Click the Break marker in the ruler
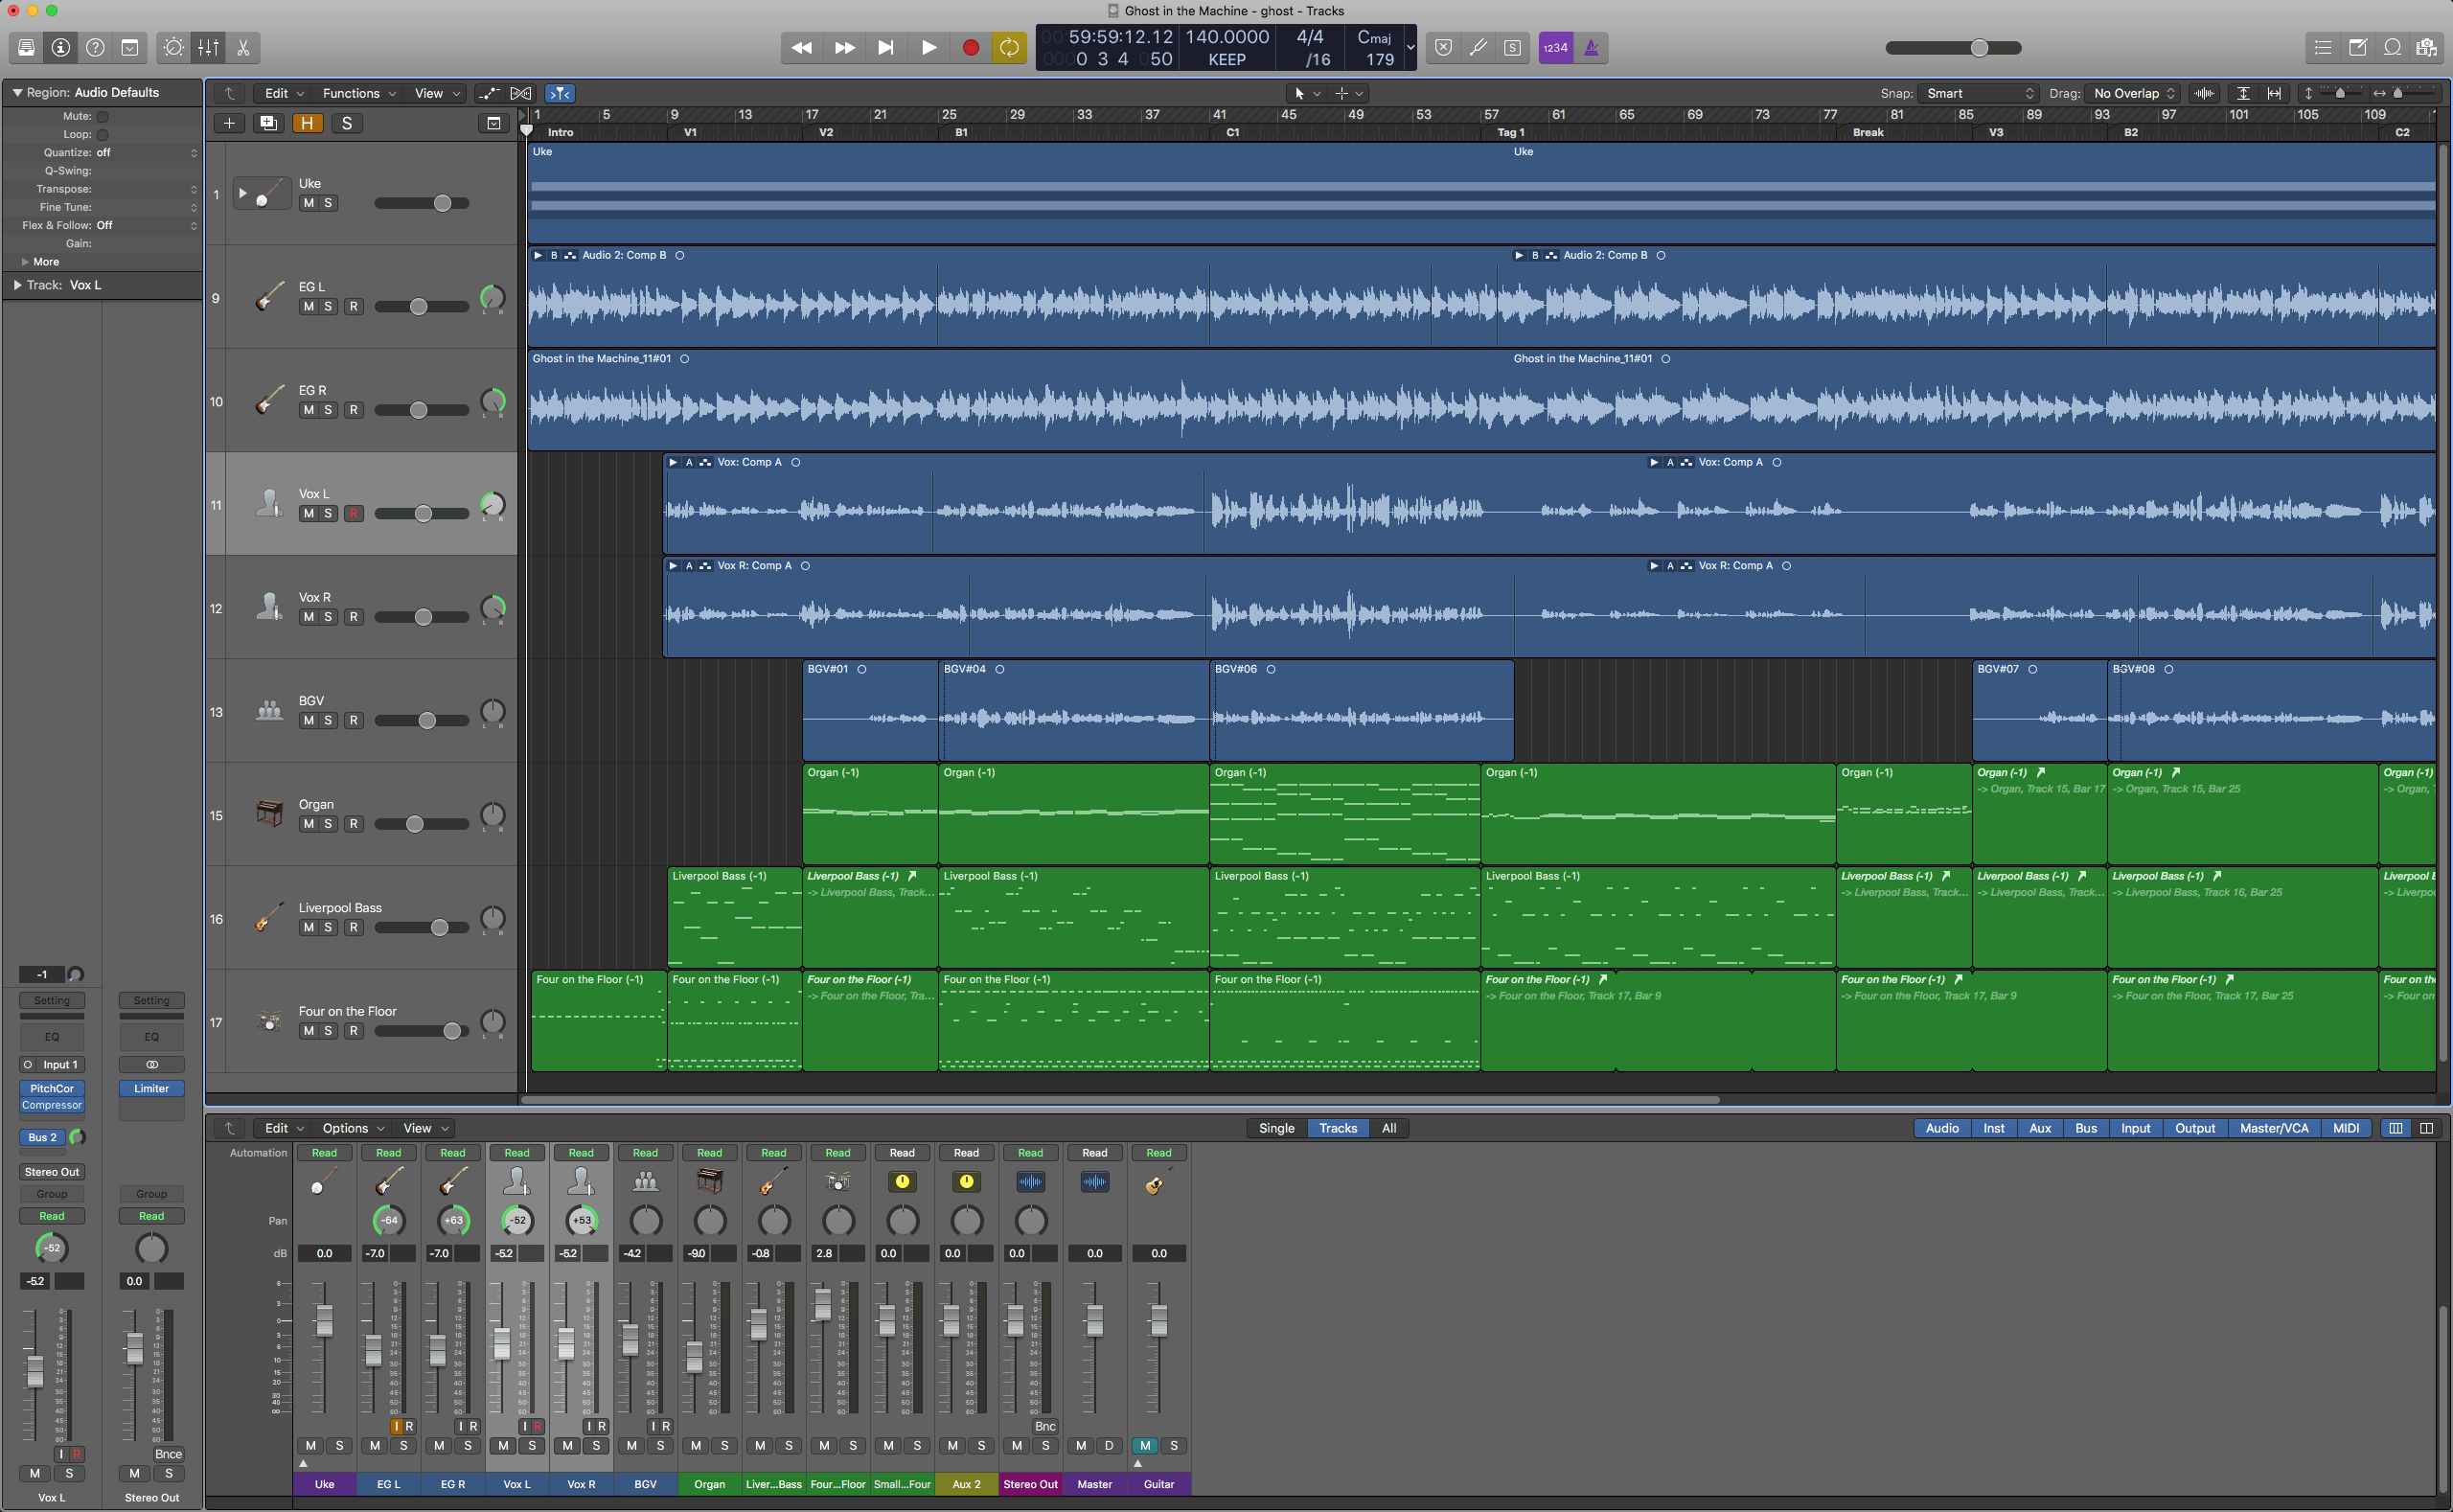Viewport: 2453px width, 1512px height. pos(1867,132)
